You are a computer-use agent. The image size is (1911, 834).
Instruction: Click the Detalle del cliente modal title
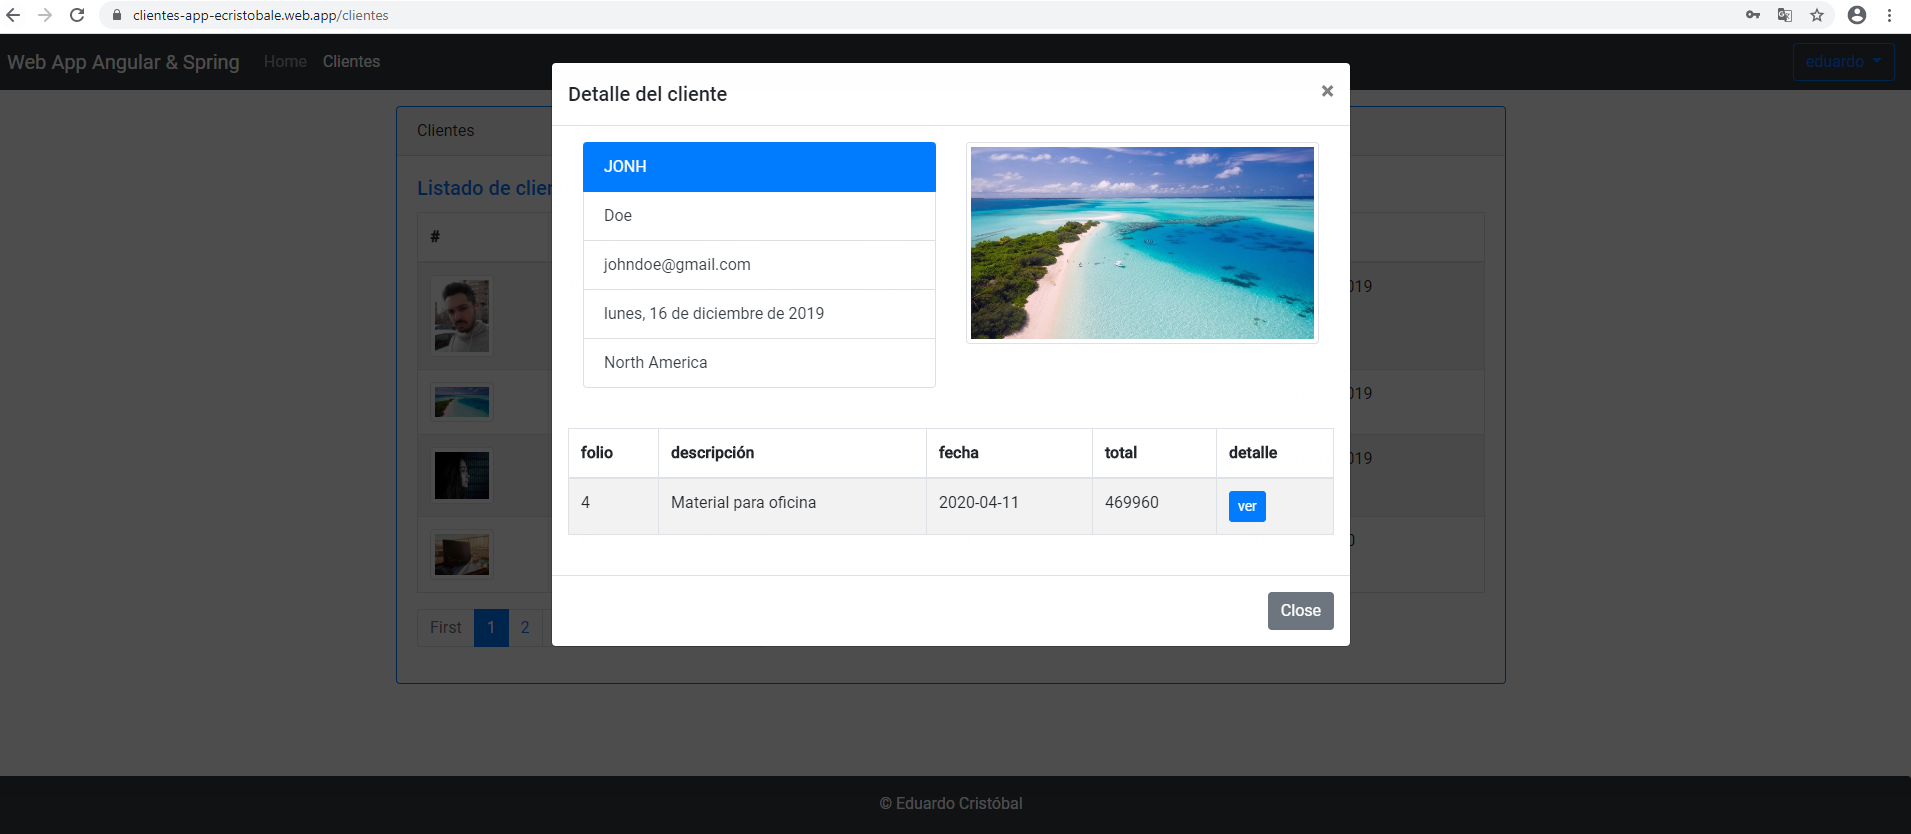[648, 94]
